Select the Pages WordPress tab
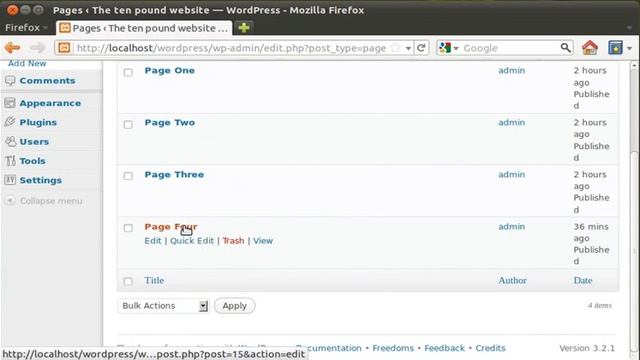Image resolution: width=640 pixels, height=360 pixels. point(144,28)
